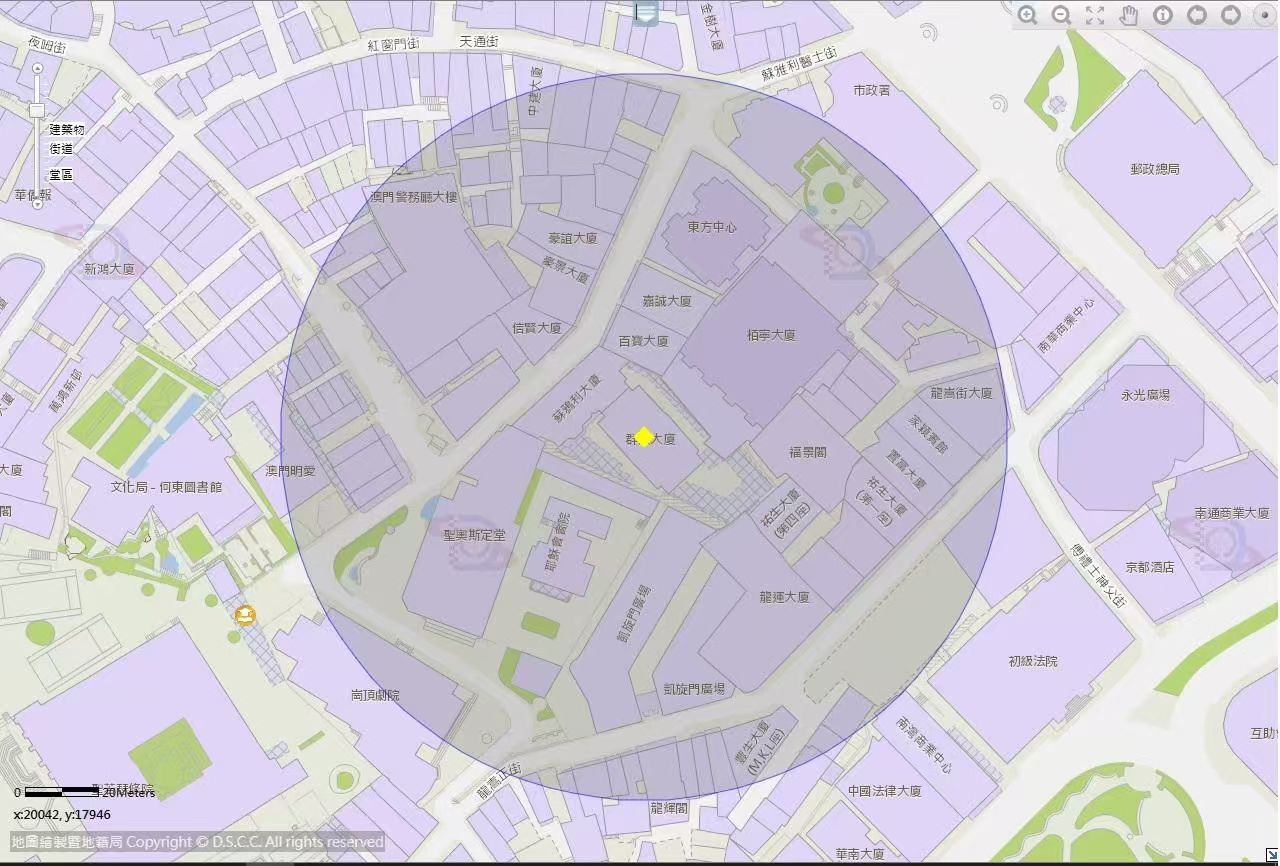Set zoom level to 堂區
This screenshot has width=1280, height=866.
coord(61,175)
